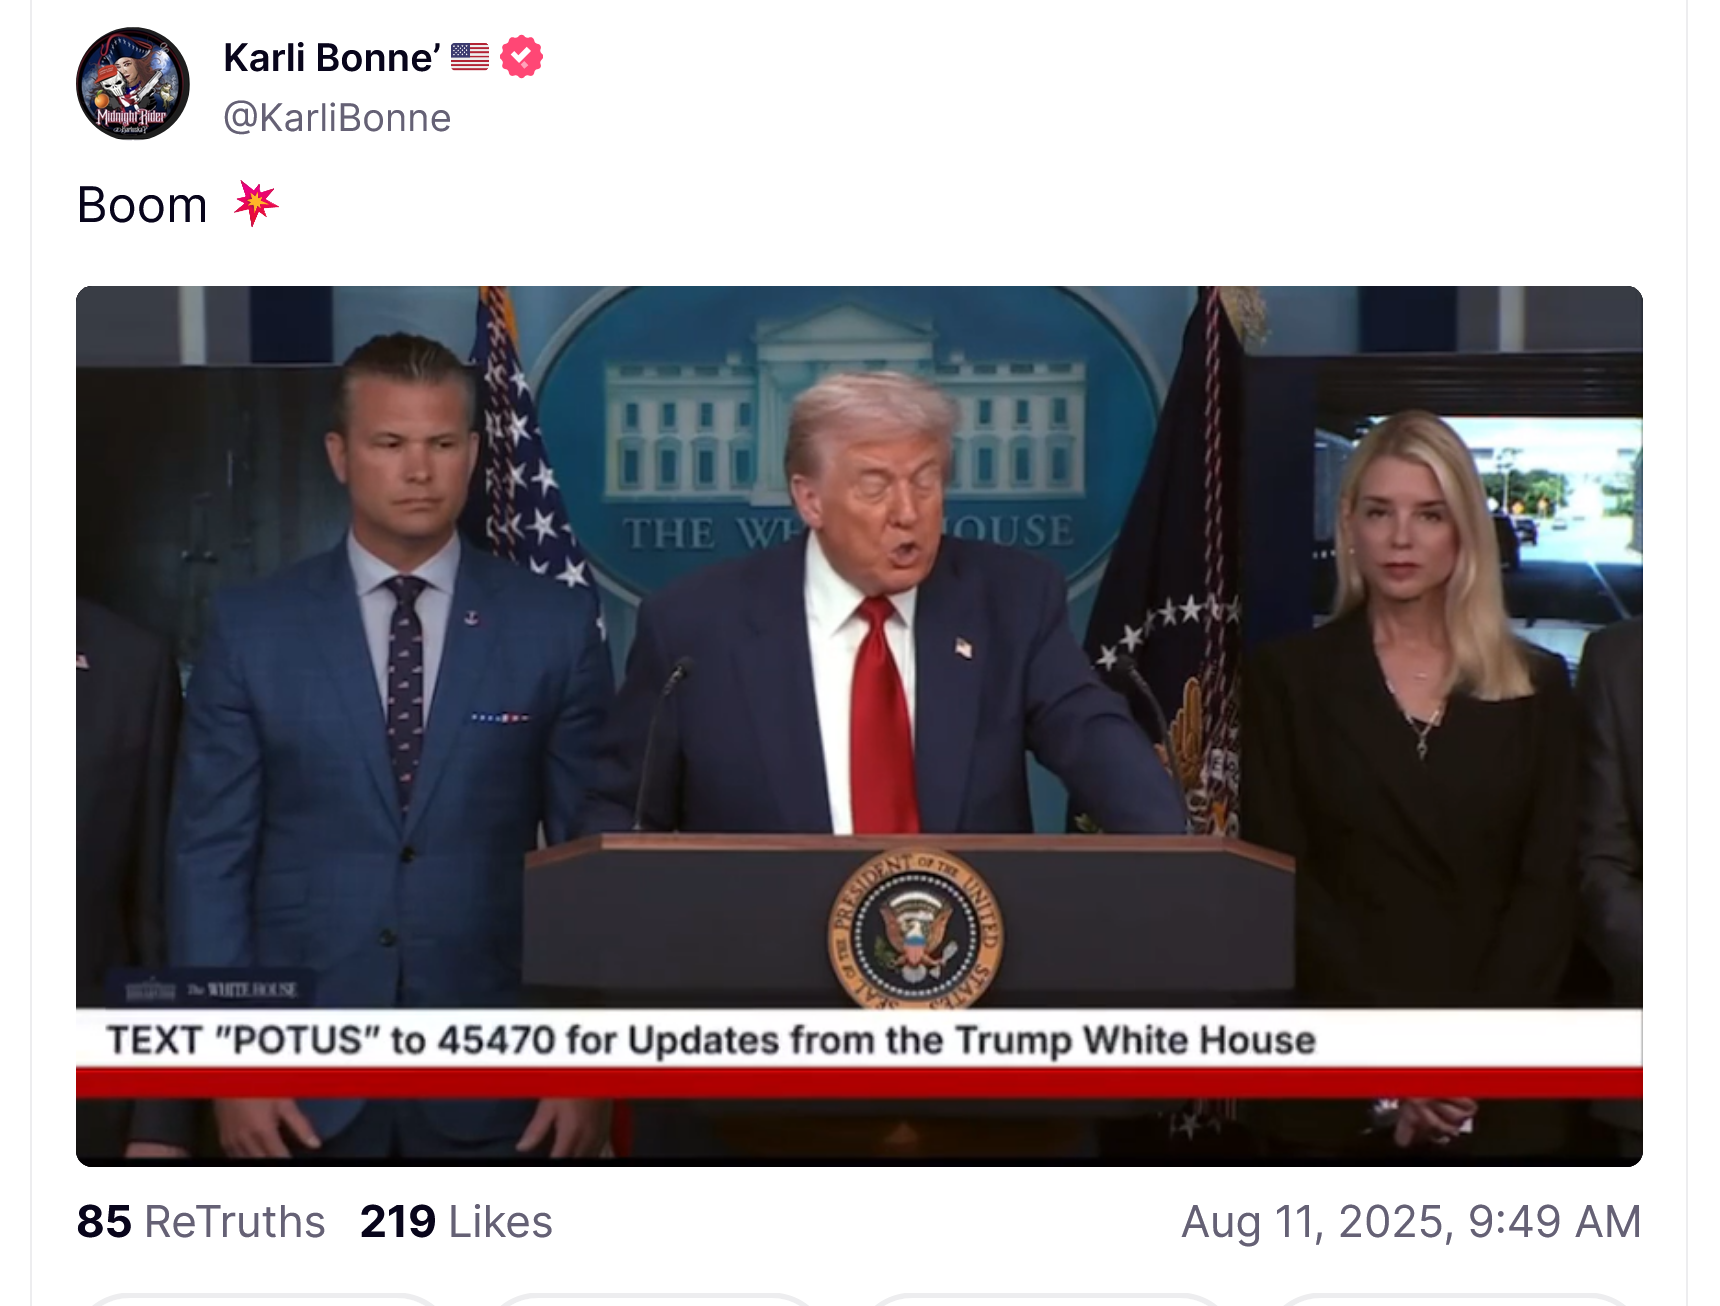The image size is (1720, 1306).
Task: View the 219 Likes list
Action: click(456, 1221)
